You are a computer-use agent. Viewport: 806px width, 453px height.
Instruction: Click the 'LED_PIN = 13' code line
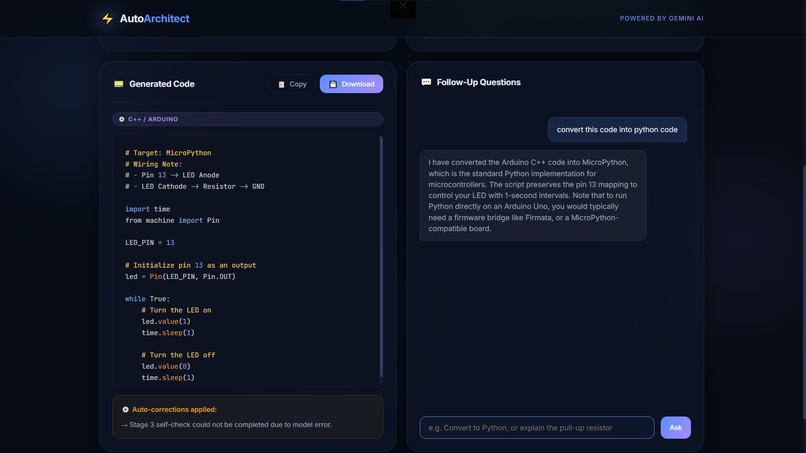tap(150, 243)
